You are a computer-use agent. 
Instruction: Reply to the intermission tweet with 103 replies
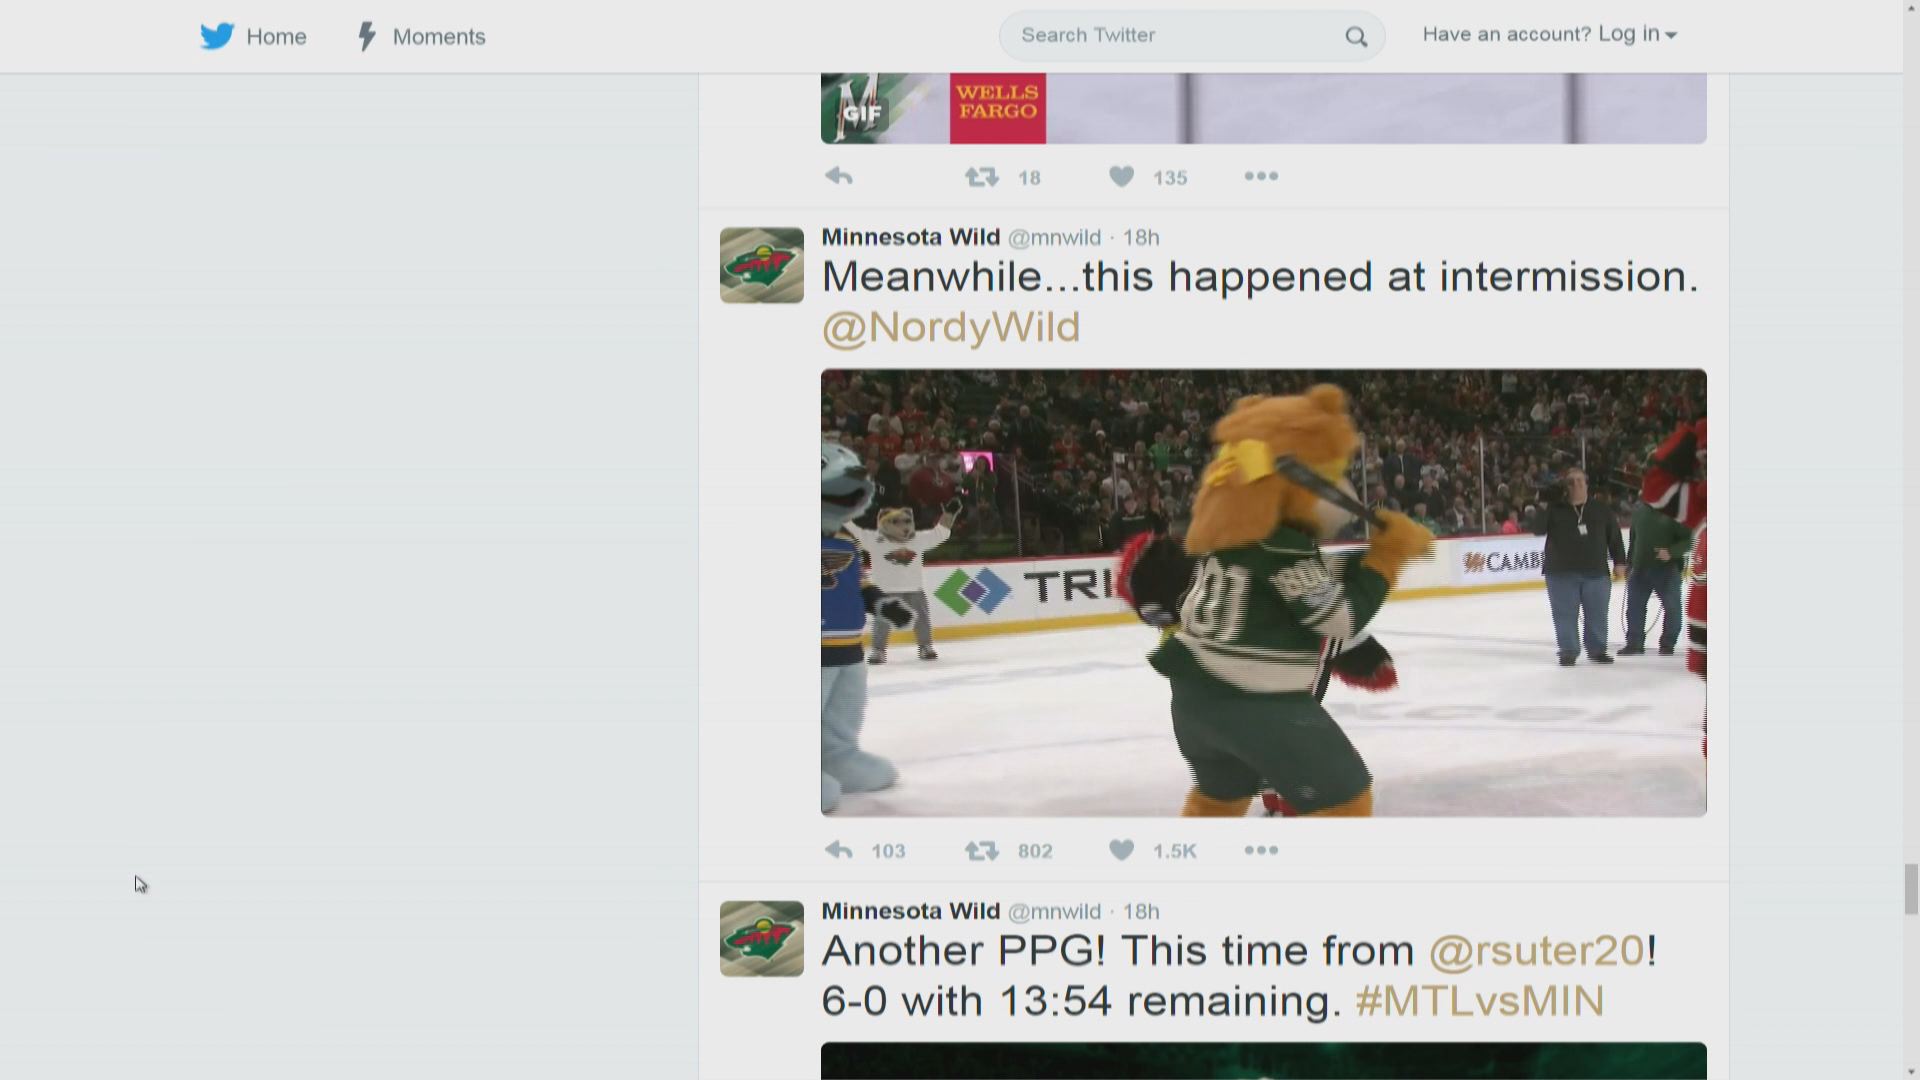point(839,850)
